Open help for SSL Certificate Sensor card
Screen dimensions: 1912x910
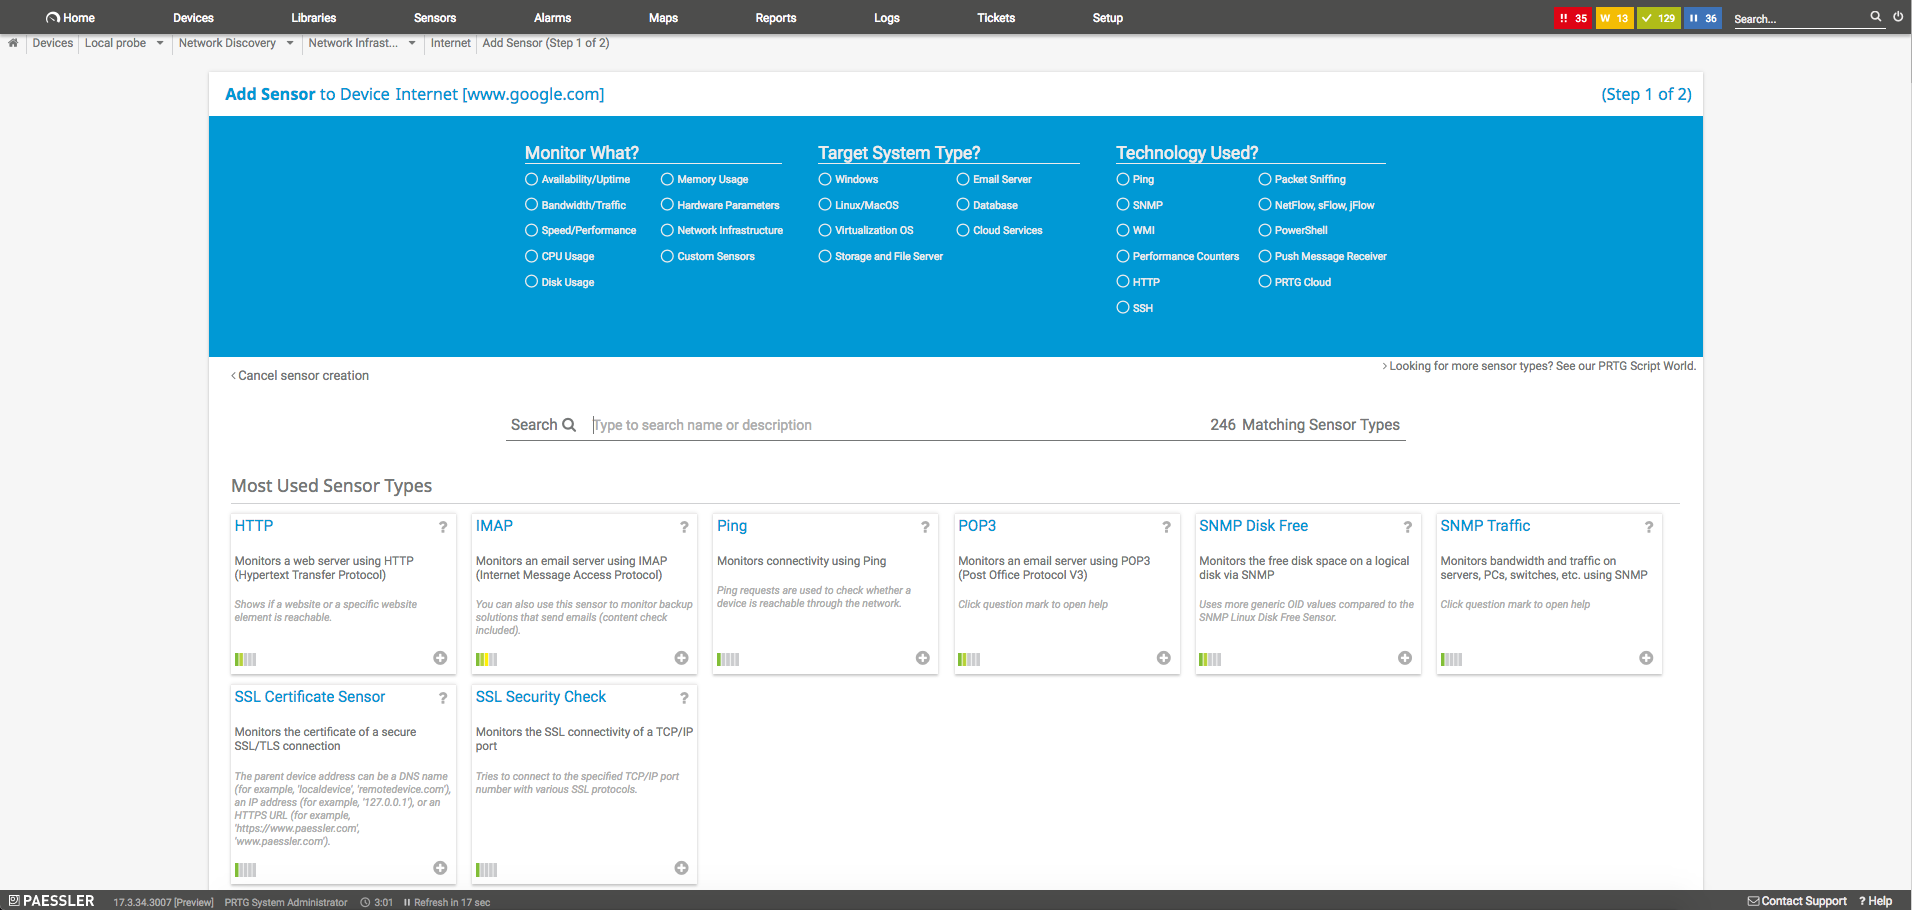tap(443, 698)
